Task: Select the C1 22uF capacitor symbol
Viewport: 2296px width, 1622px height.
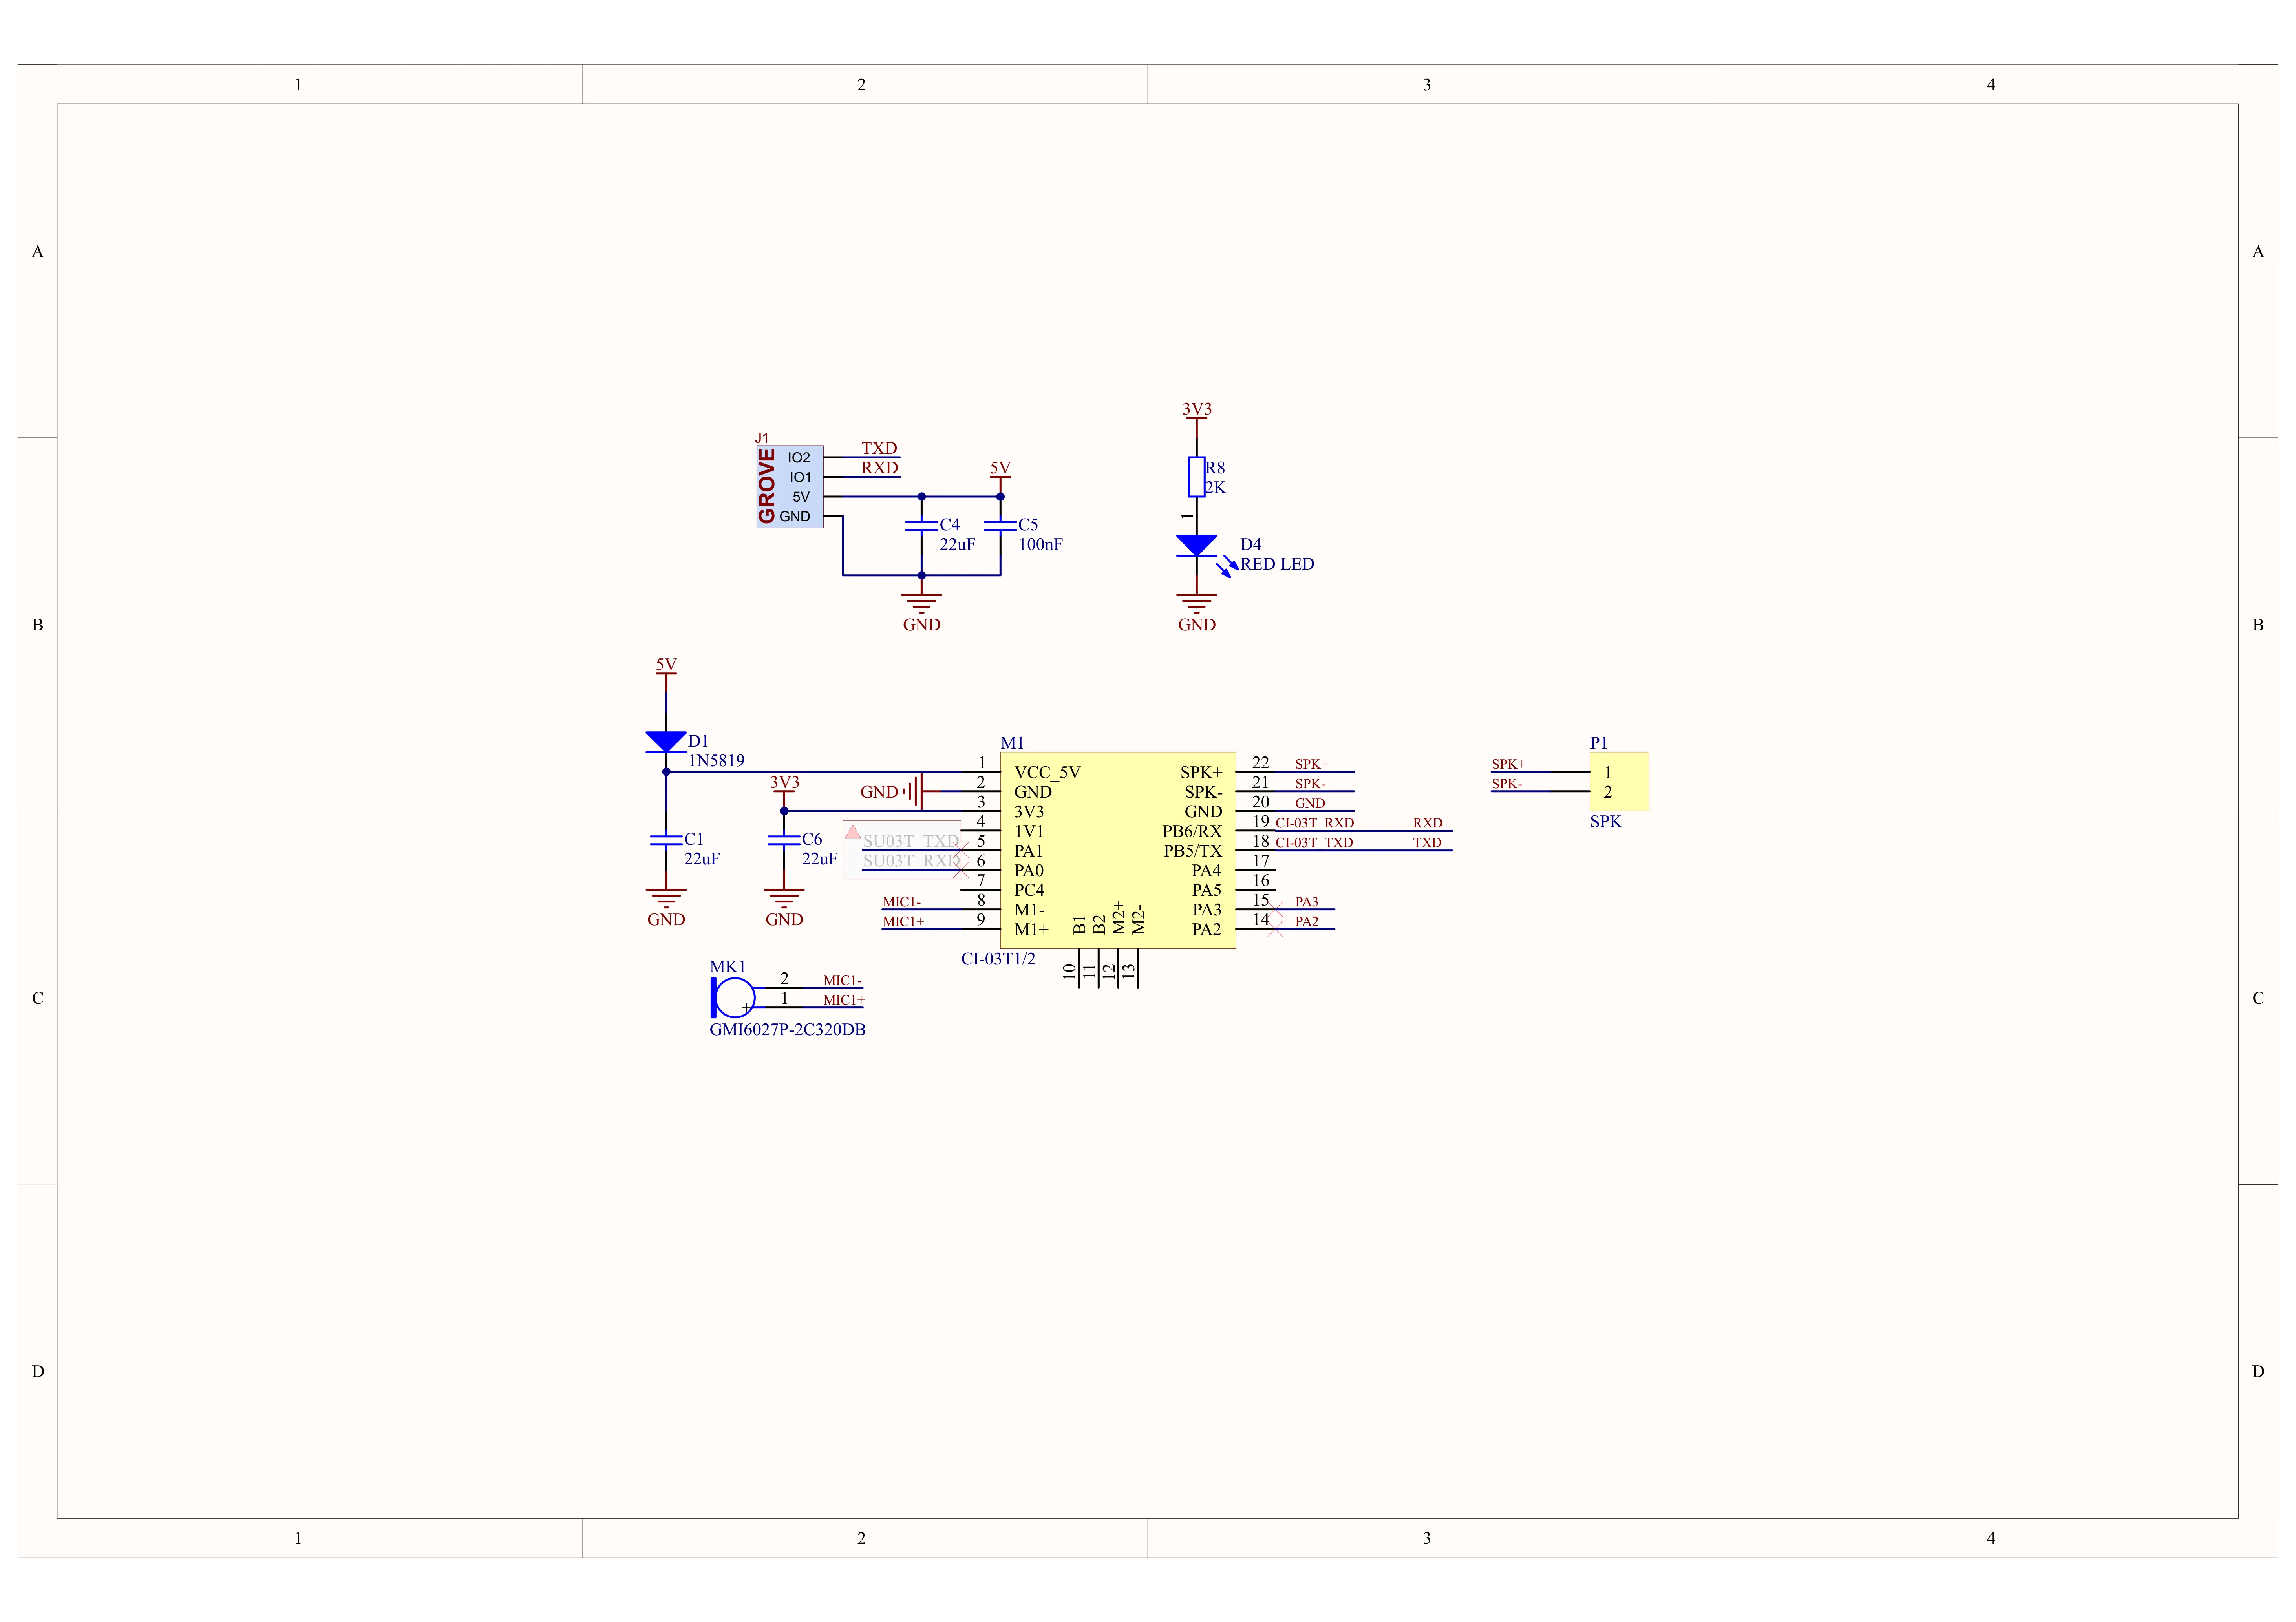Action: (x=666, y=840)
